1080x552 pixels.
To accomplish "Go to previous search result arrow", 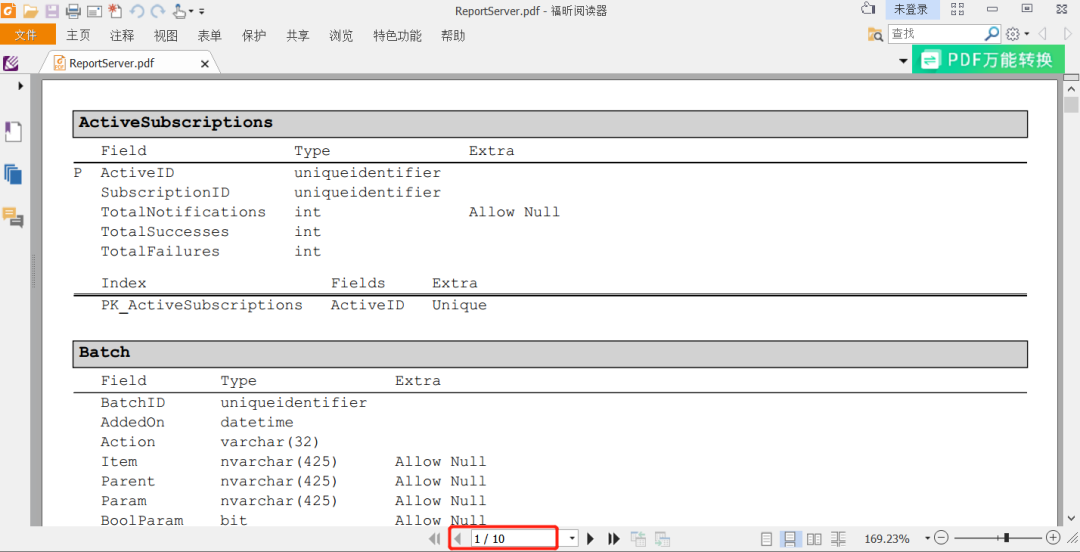I will coord(1043,34).
